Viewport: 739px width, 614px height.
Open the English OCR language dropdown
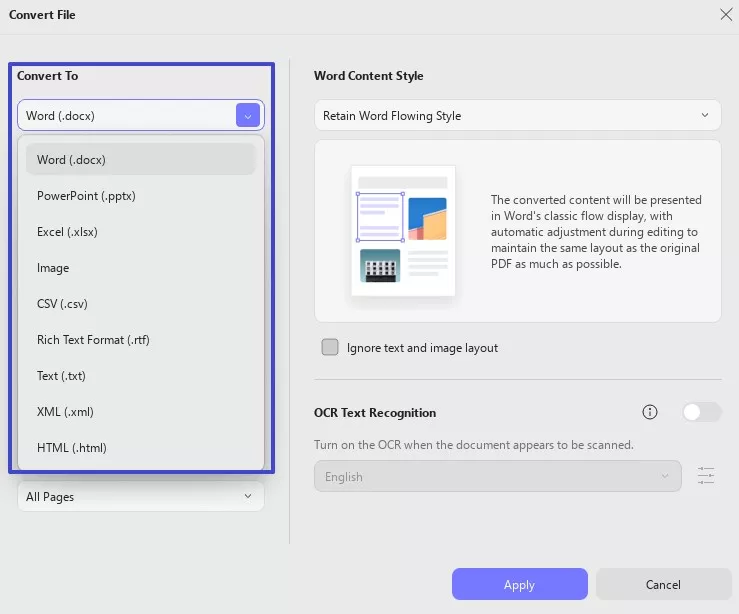[497, 477]
